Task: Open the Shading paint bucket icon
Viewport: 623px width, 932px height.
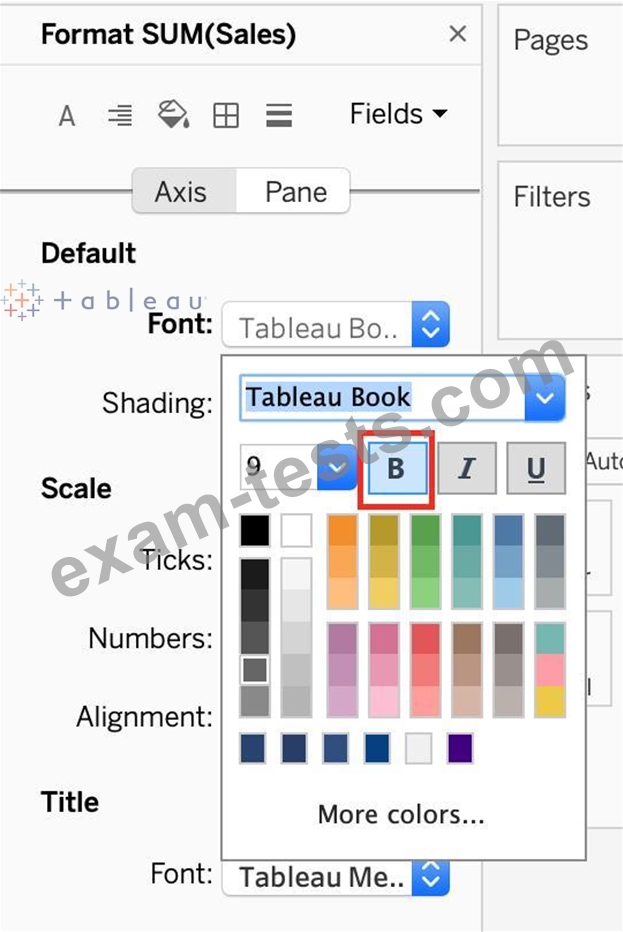Action: 174,115
